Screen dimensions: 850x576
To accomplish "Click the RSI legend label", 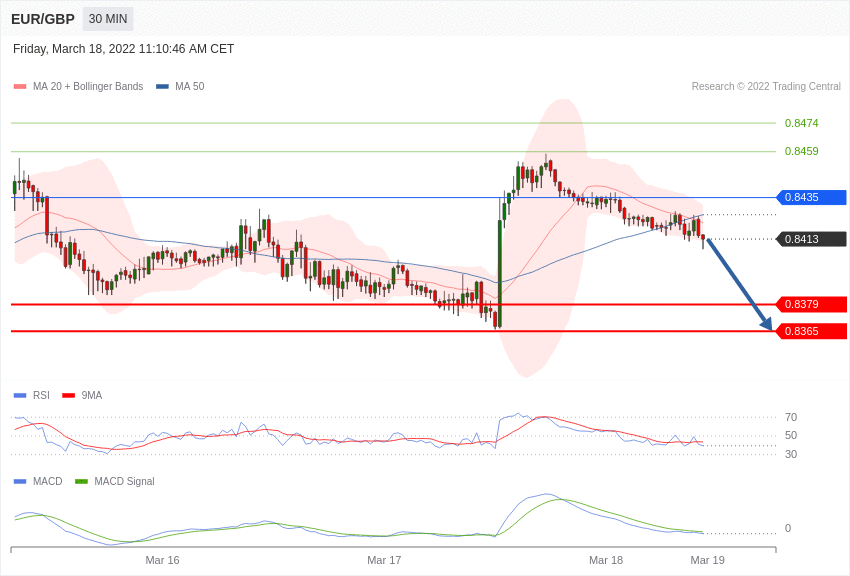I will point(41,396).
